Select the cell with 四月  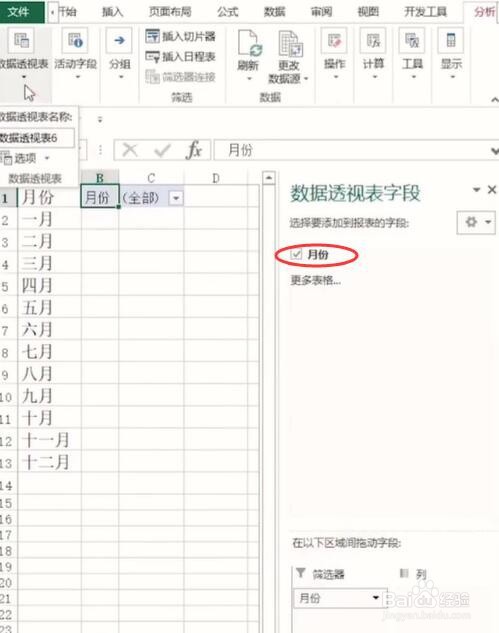tap(49, 286)
